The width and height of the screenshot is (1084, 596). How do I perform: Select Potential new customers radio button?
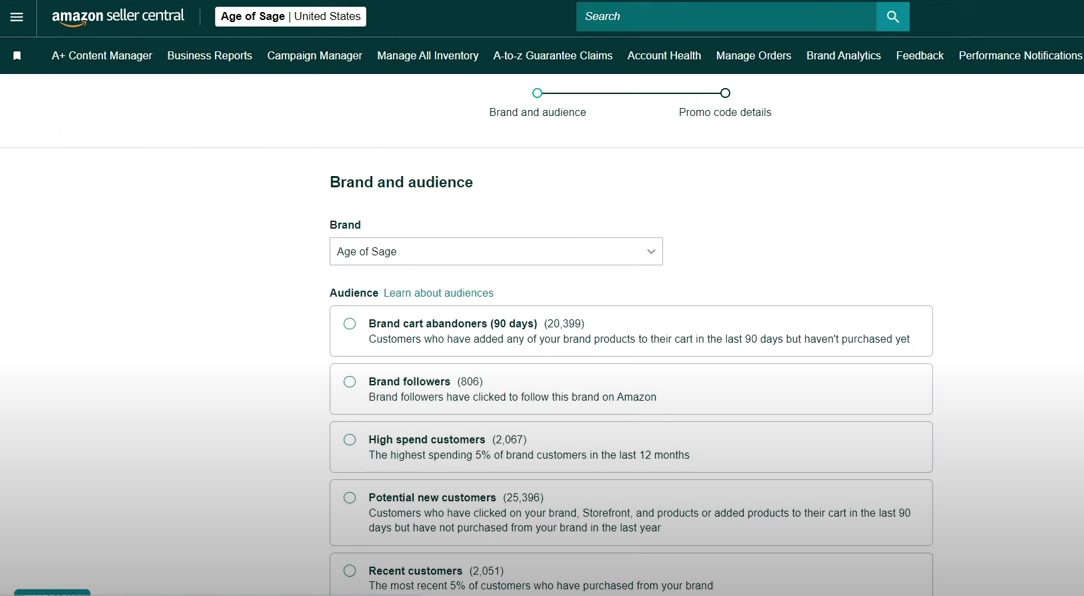click(x=350, y=498)
